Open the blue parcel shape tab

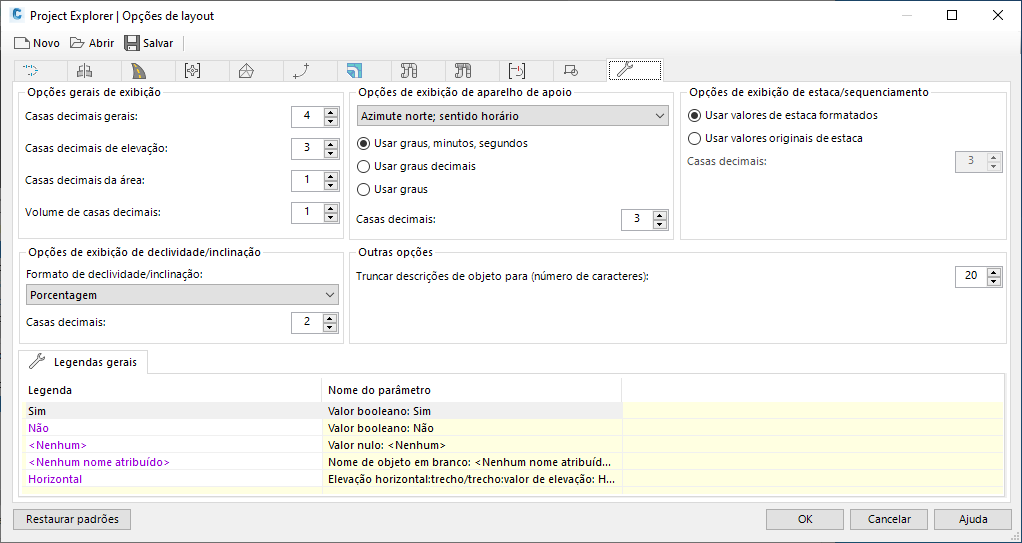pyautogui.click(x=355, y=70)
